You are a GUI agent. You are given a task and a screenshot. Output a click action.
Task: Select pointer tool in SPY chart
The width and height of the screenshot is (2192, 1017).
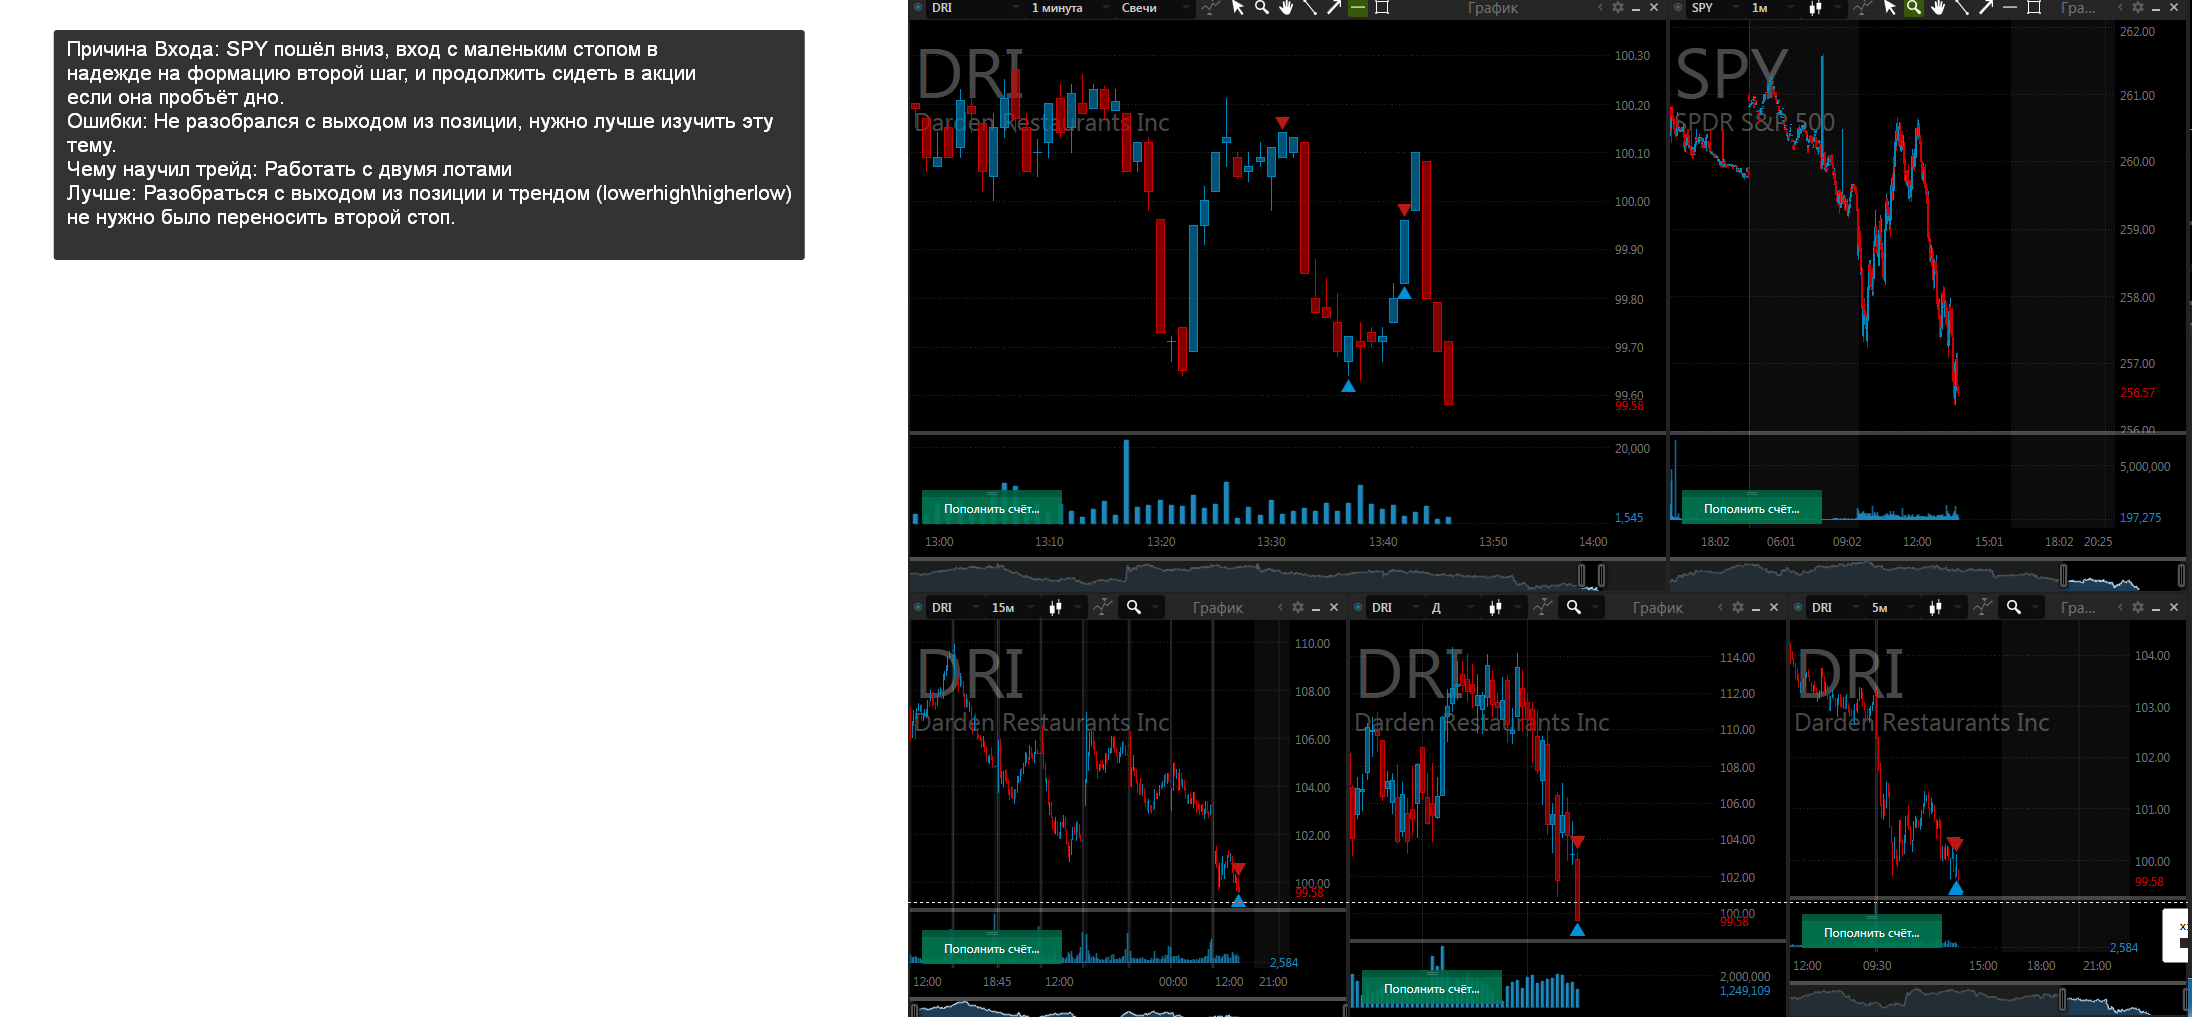[1890, 8]
